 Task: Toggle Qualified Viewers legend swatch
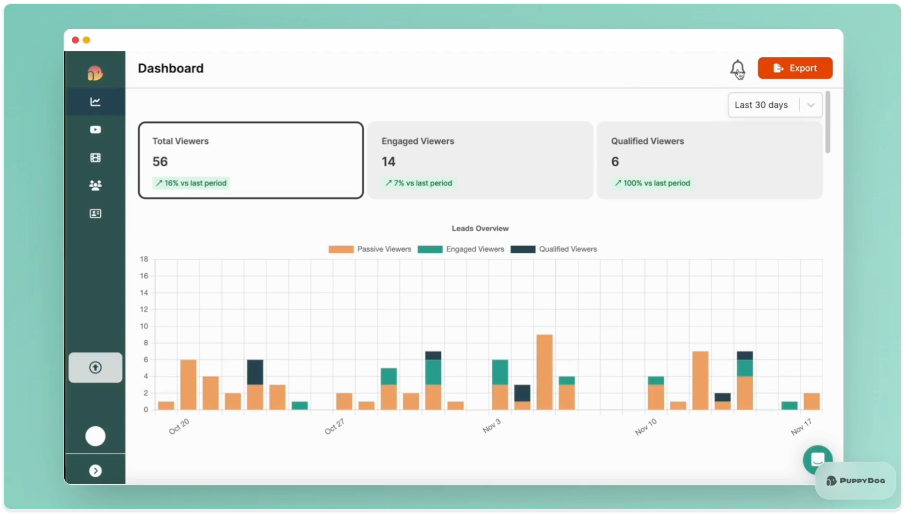pyautogui.click(x=523, y=249)
